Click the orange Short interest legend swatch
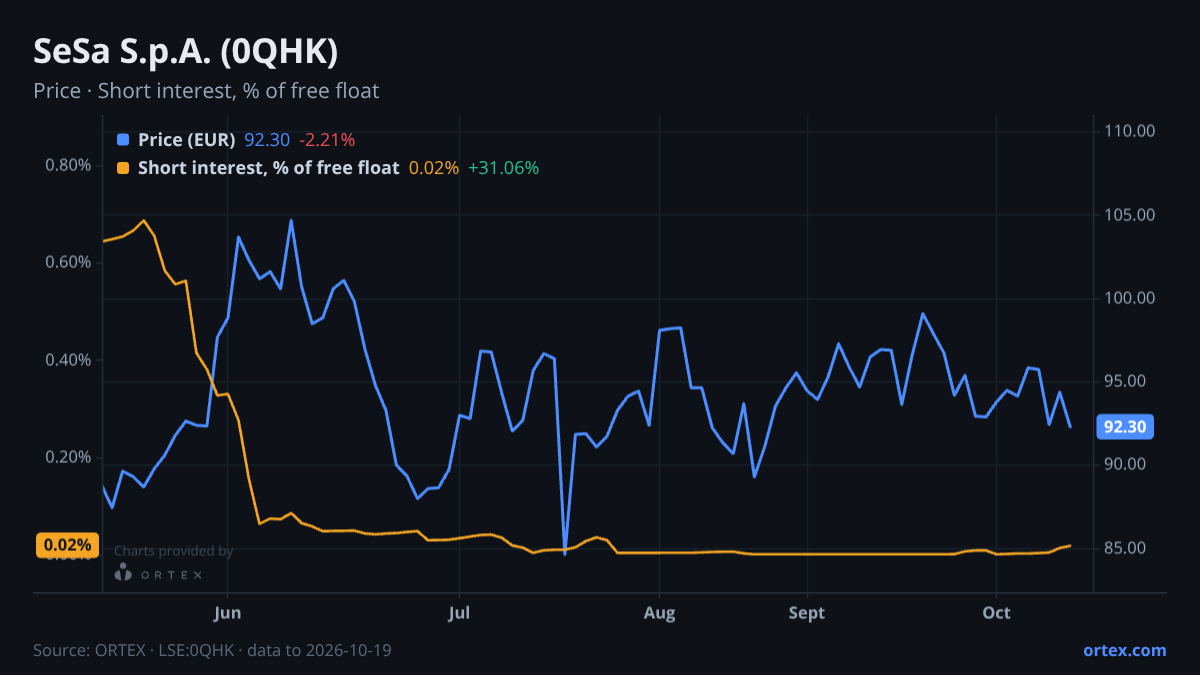Viewport: 1200px width, 675px height. pos(123,168)
